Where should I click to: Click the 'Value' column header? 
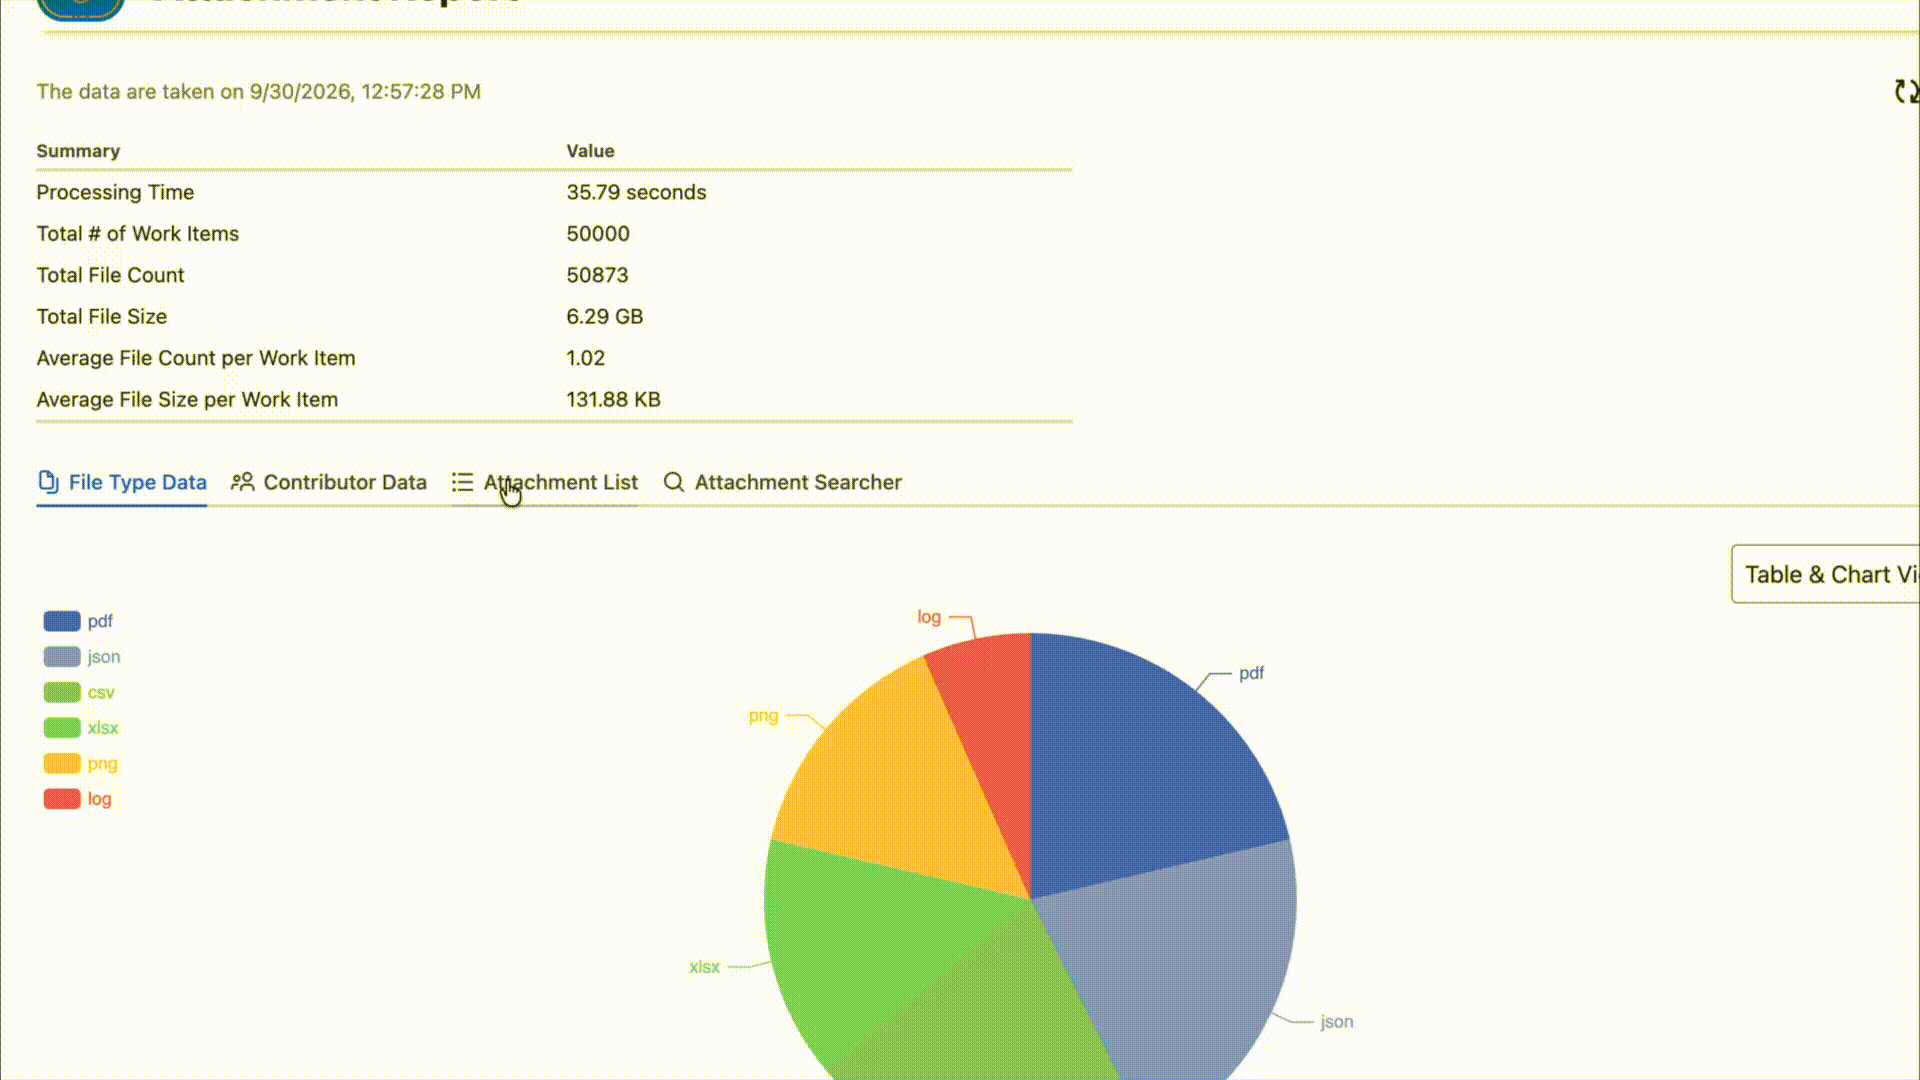click(x=590, y=151)
